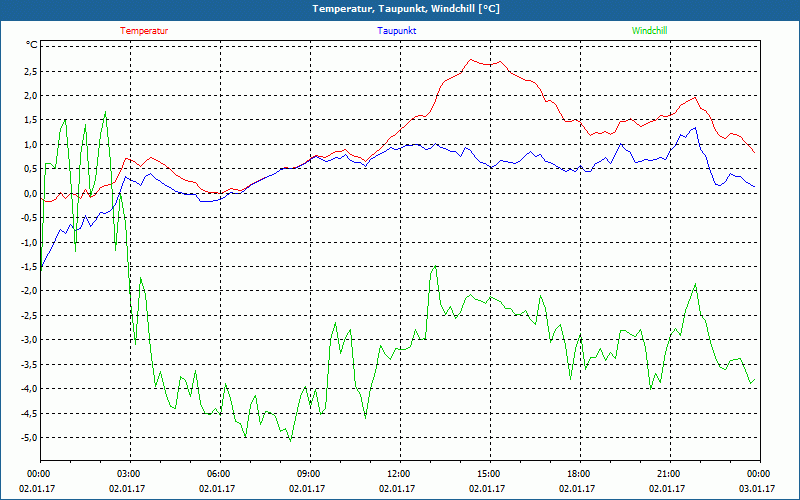Click the 12:00 time axis label
Viewport: 800px width, 500px height.
pyautogui.click(x=400, y=473)
